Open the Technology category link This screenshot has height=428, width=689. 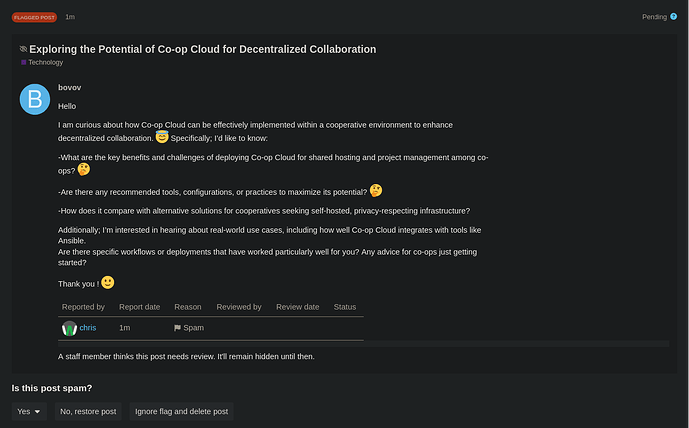45,63
